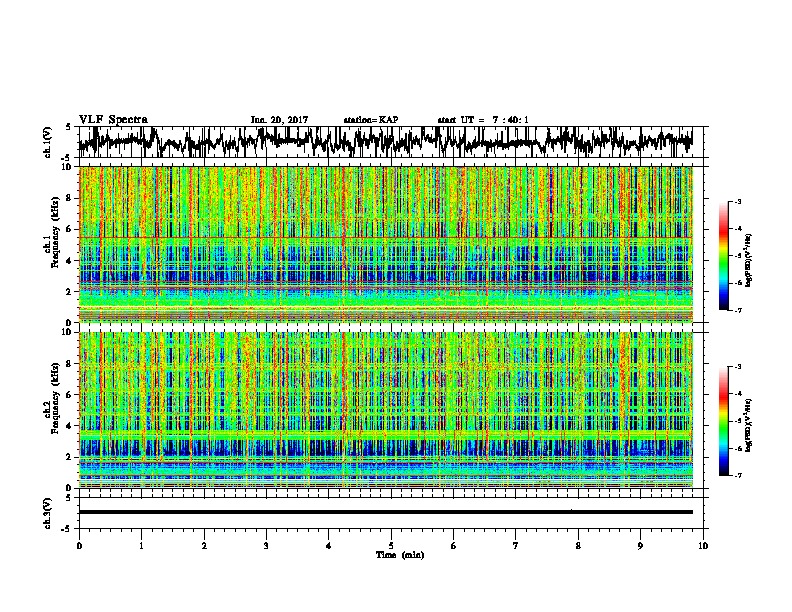Click the red horizontal line near 5.5 kHz in ch.1
Image resolution: width=792 pixels, height=612 pixels.
point(385,237)
